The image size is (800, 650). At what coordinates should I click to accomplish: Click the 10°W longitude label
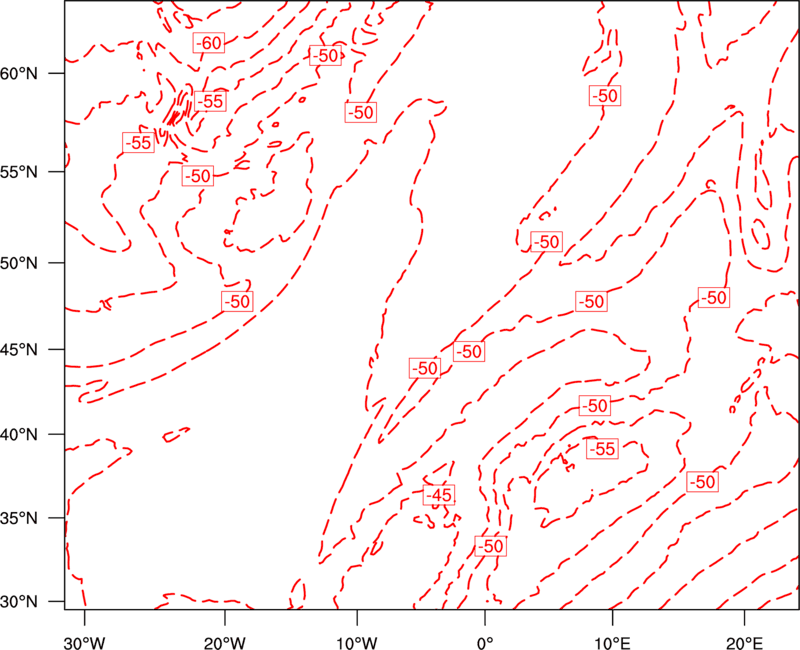(357, 643)
